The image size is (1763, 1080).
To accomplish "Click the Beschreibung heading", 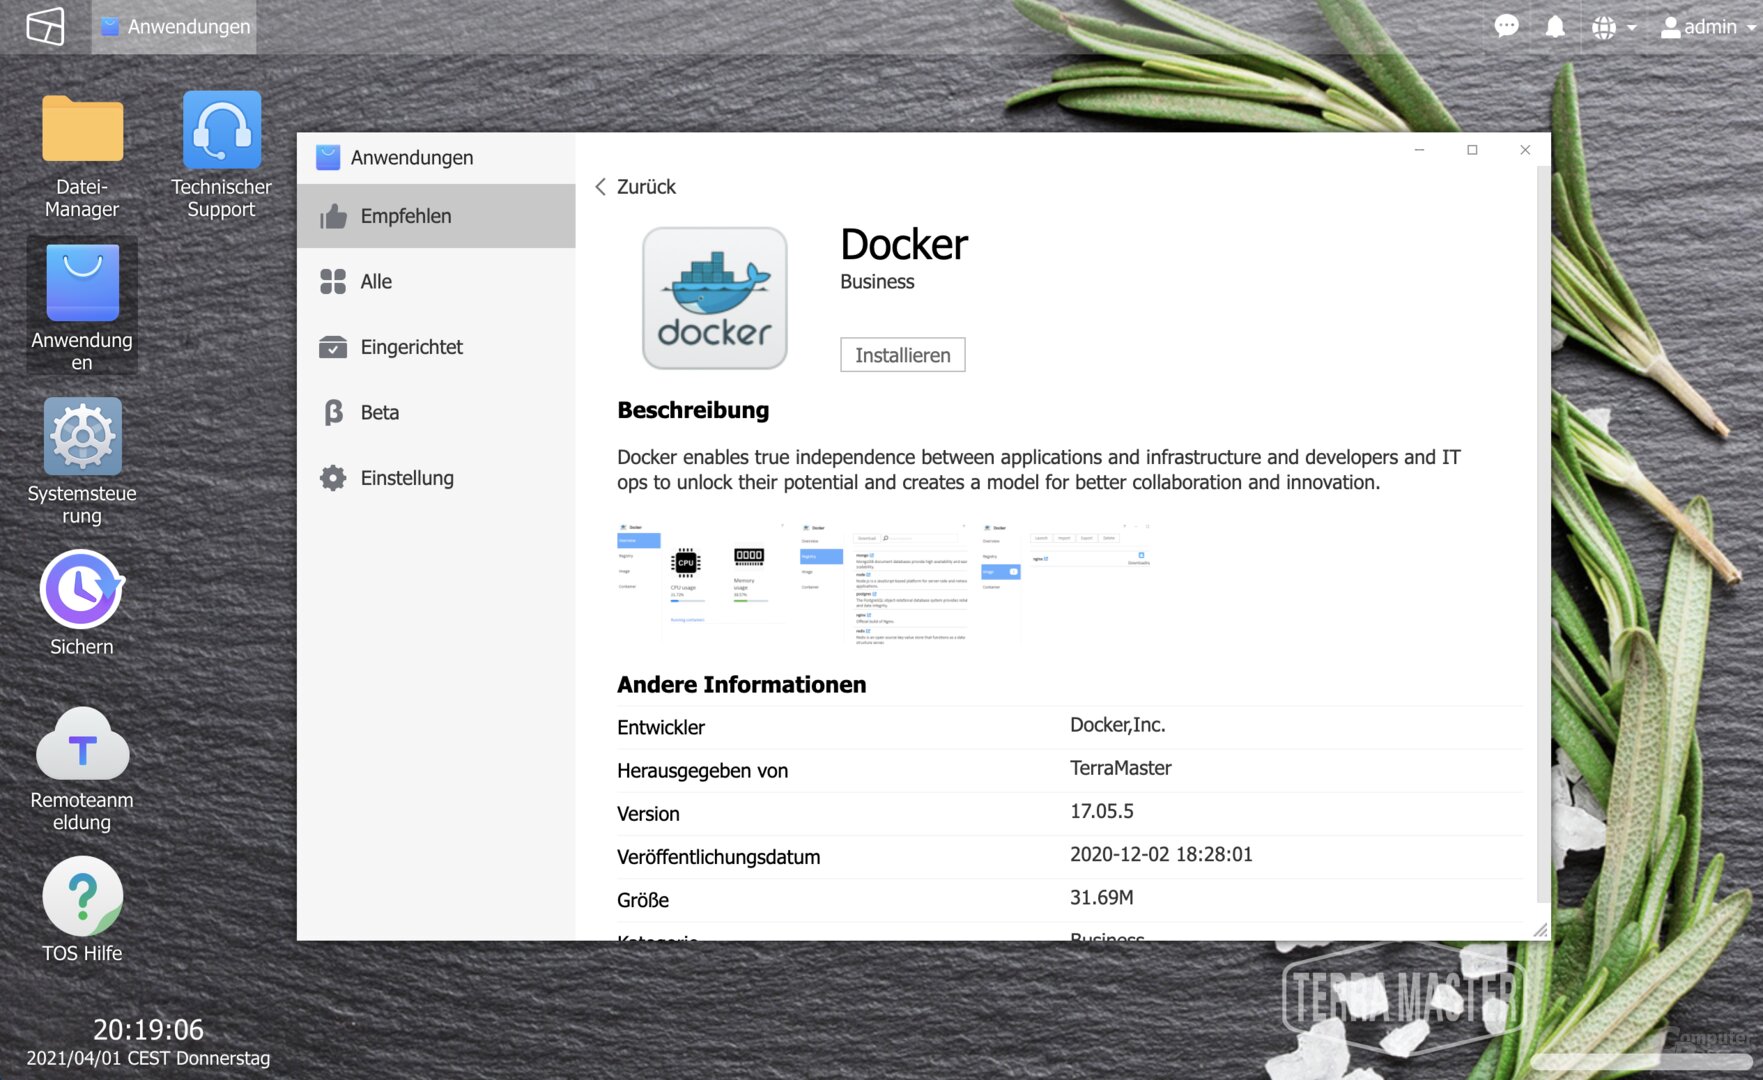I will click(693, 410).
